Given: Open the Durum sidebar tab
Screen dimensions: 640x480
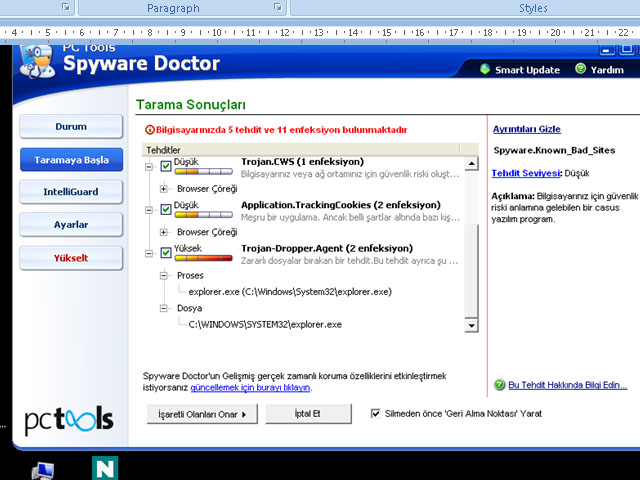Looking at the screenshot, I should [x=71, y=127].
